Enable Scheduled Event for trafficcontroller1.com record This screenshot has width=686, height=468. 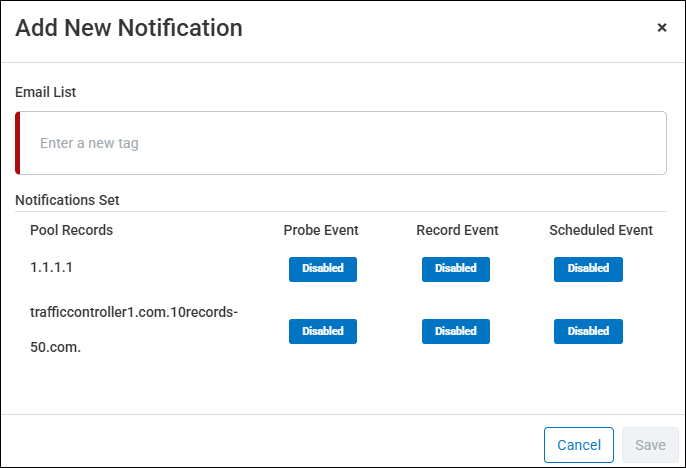coord(588,331)
